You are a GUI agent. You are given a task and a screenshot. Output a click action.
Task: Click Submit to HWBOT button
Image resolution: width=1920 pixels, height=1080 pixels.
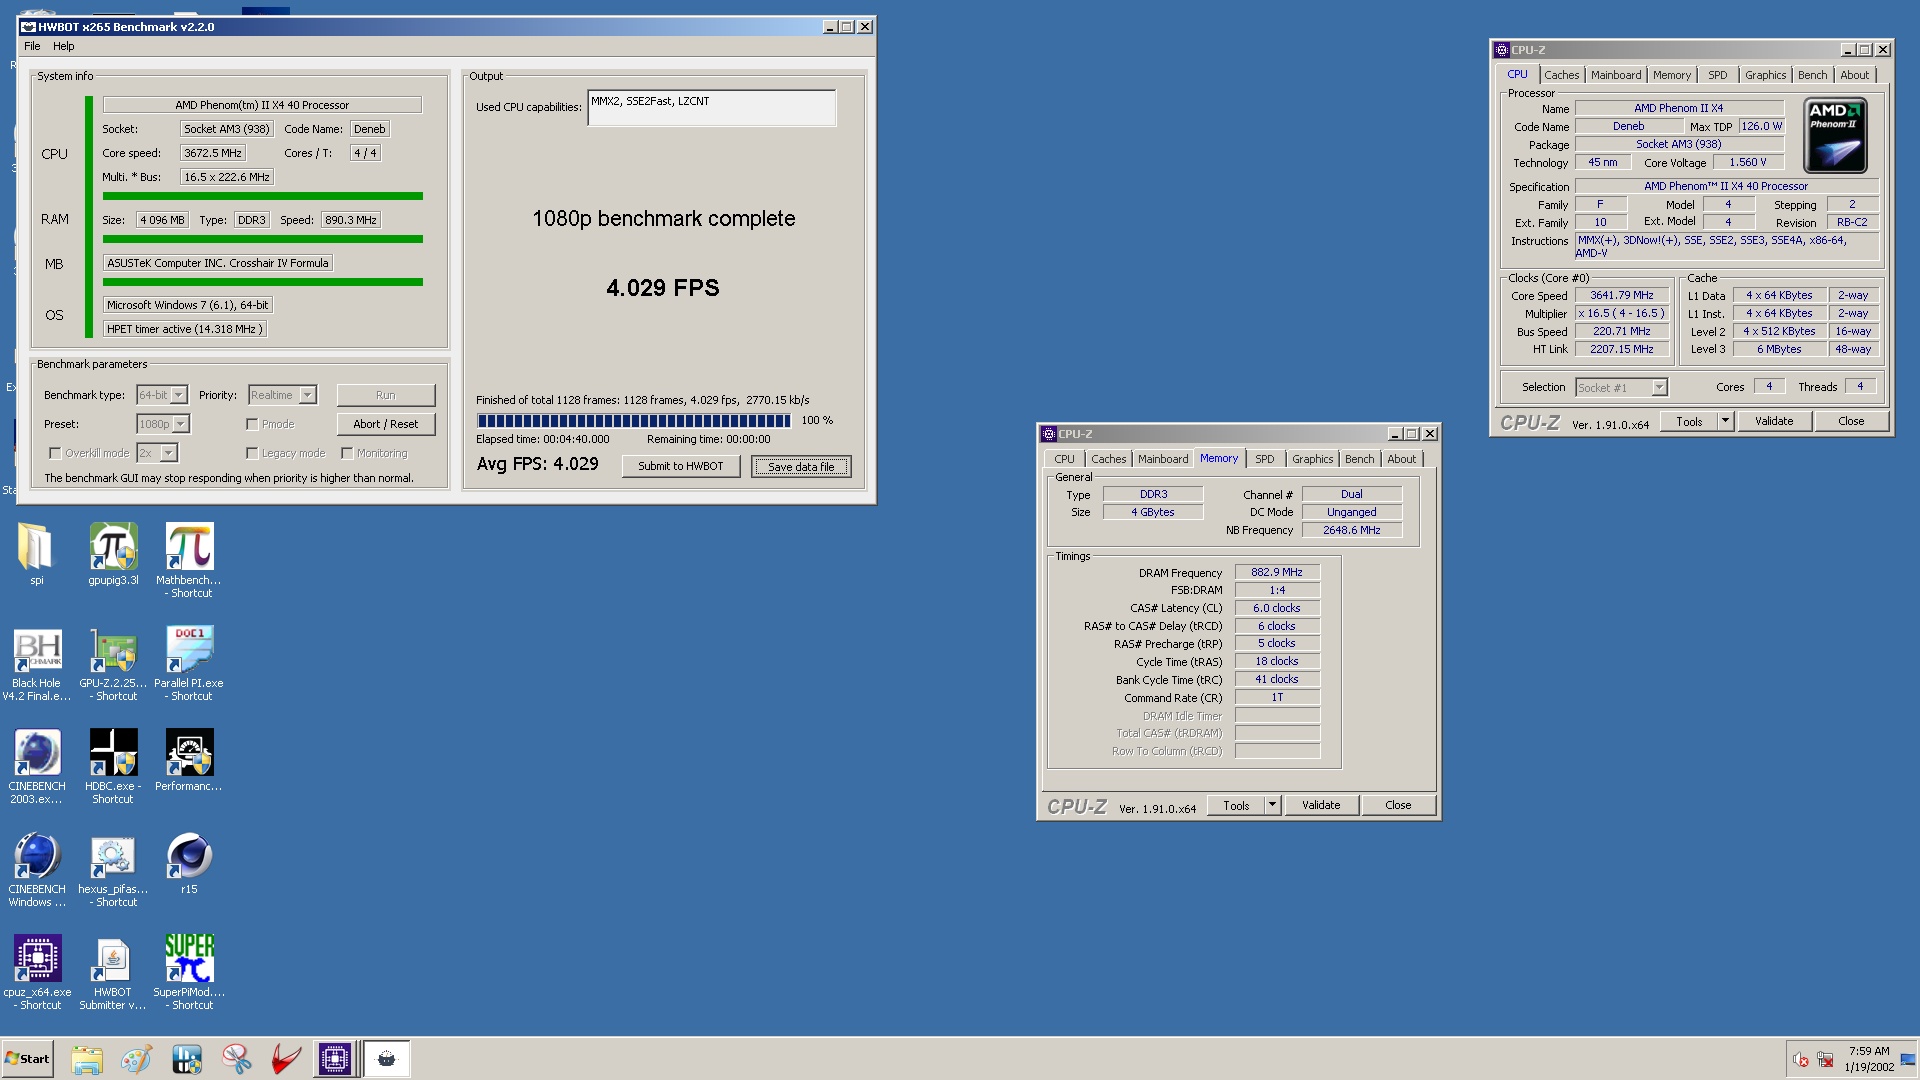click(x=681, y=466)
